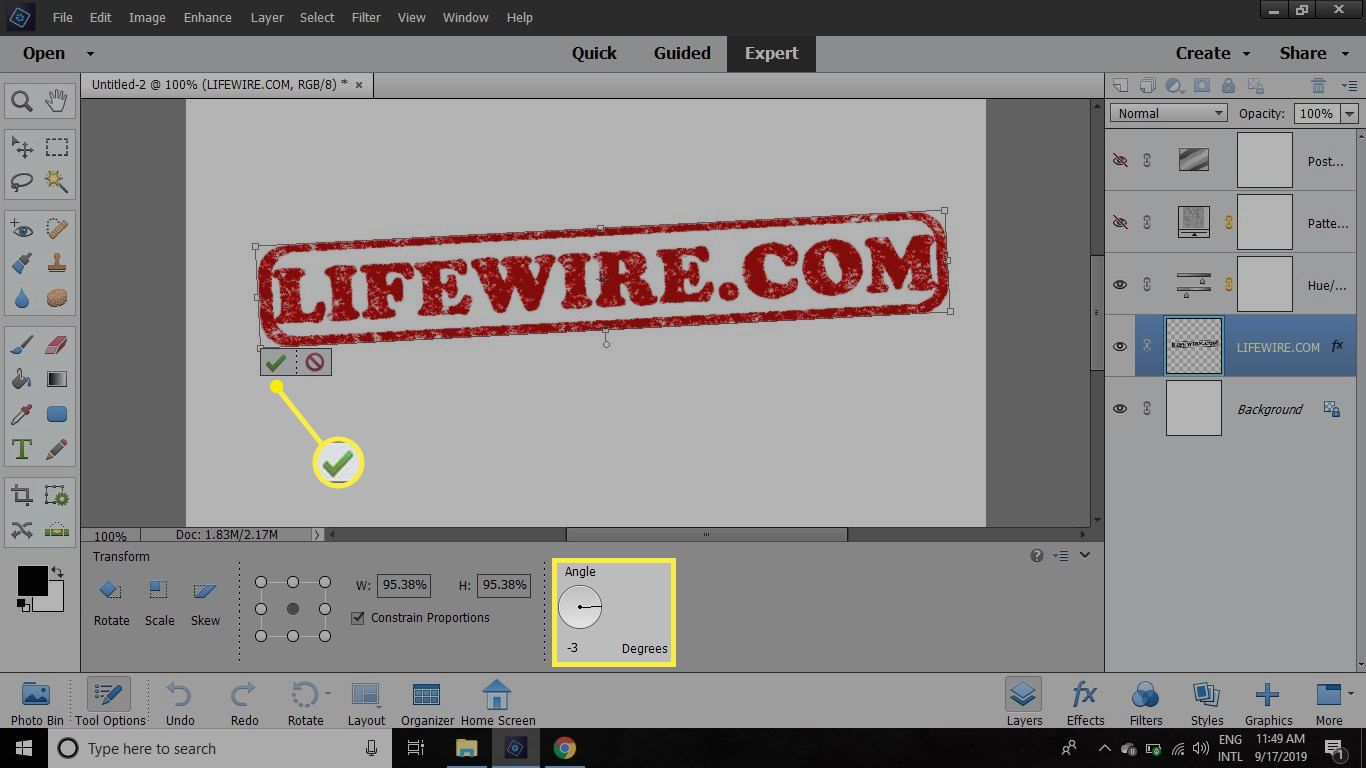The height and width of the screenshot is (768, 1366).
Task: Delete layer using the trash icon
Action: [x=1319, y=86]
